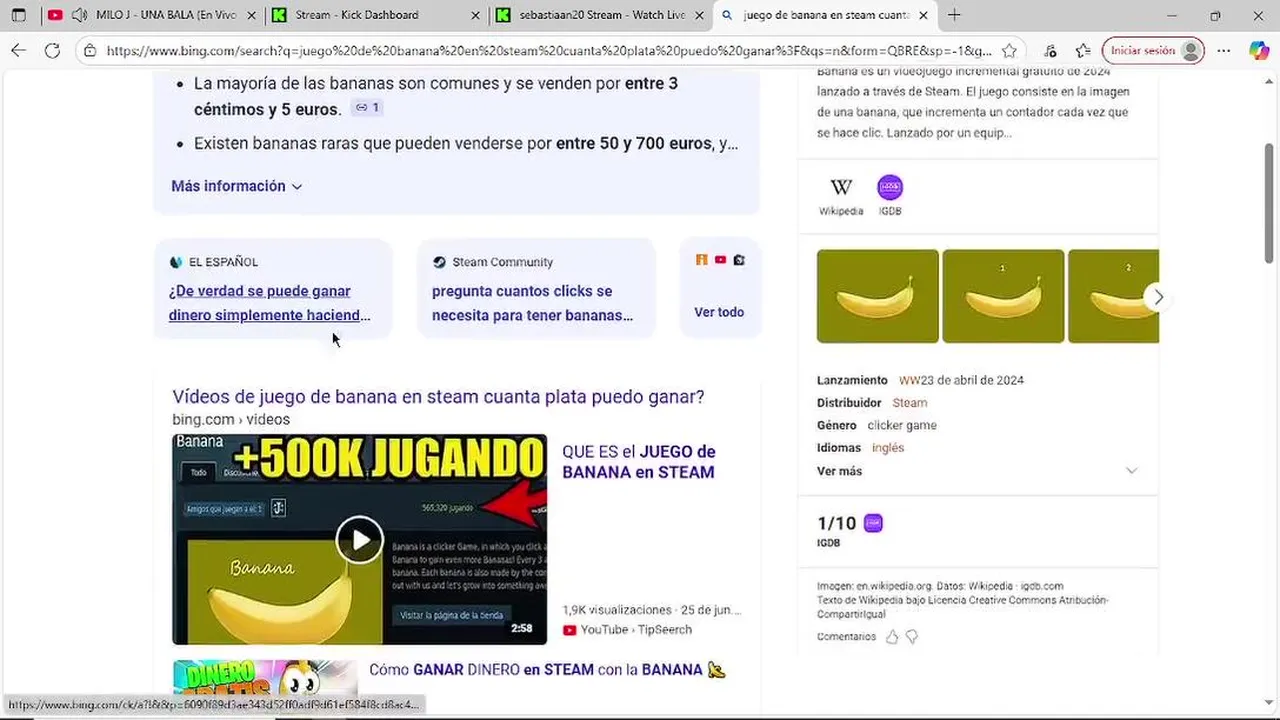The width and height of the screenshot is (1280, 720).
Task: Select the first banana image thumbnail
Action: [878, 297]
